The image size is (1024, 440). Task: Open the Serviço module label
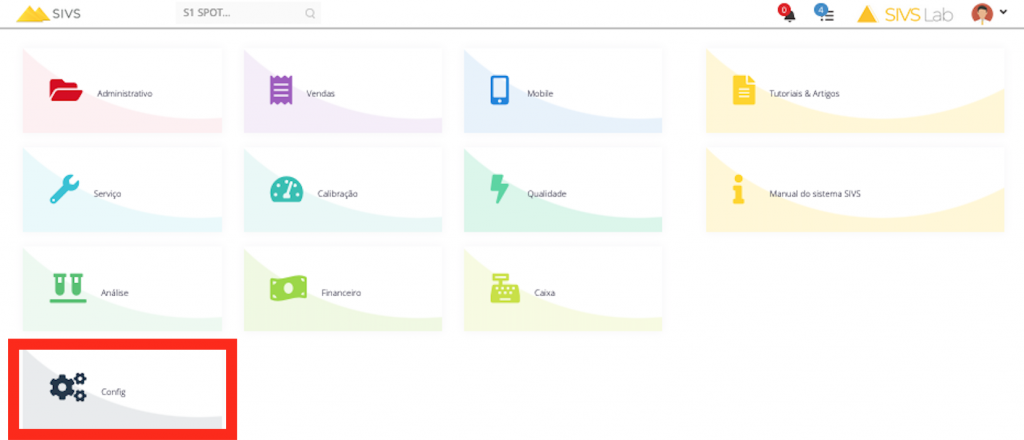point(107,194)
